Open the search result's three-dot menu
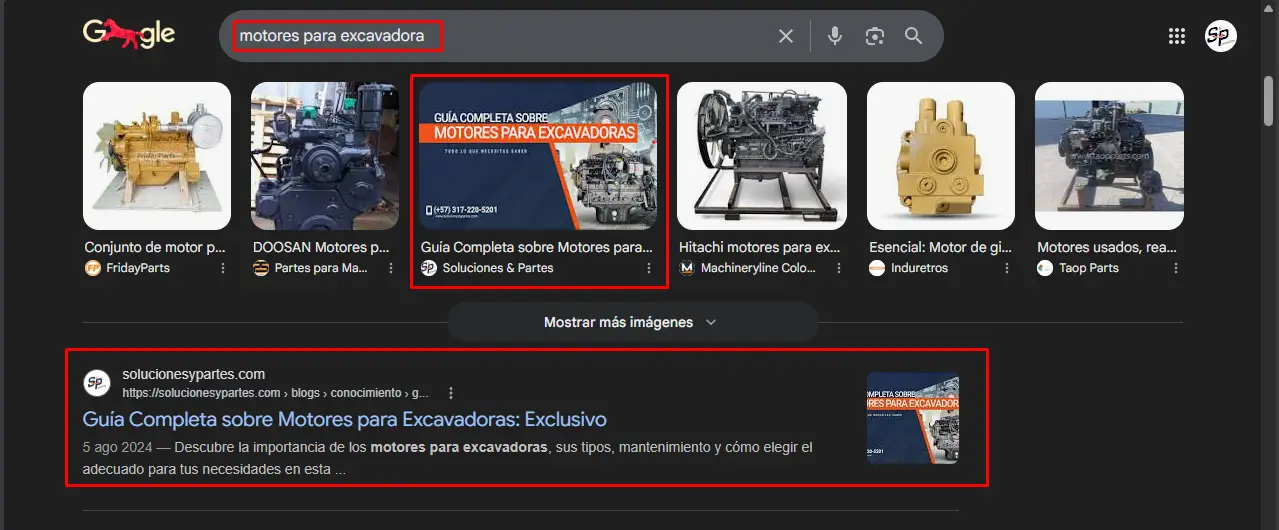Viewport: 1279px width, 530px height. tap(451, 393)
